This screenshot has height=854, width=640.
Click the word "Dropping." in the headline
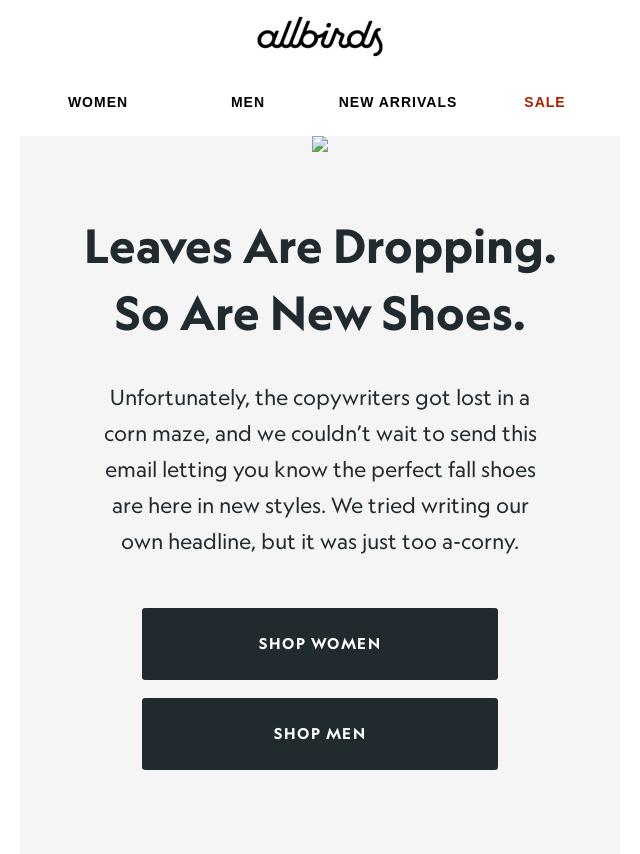point(444,247)
